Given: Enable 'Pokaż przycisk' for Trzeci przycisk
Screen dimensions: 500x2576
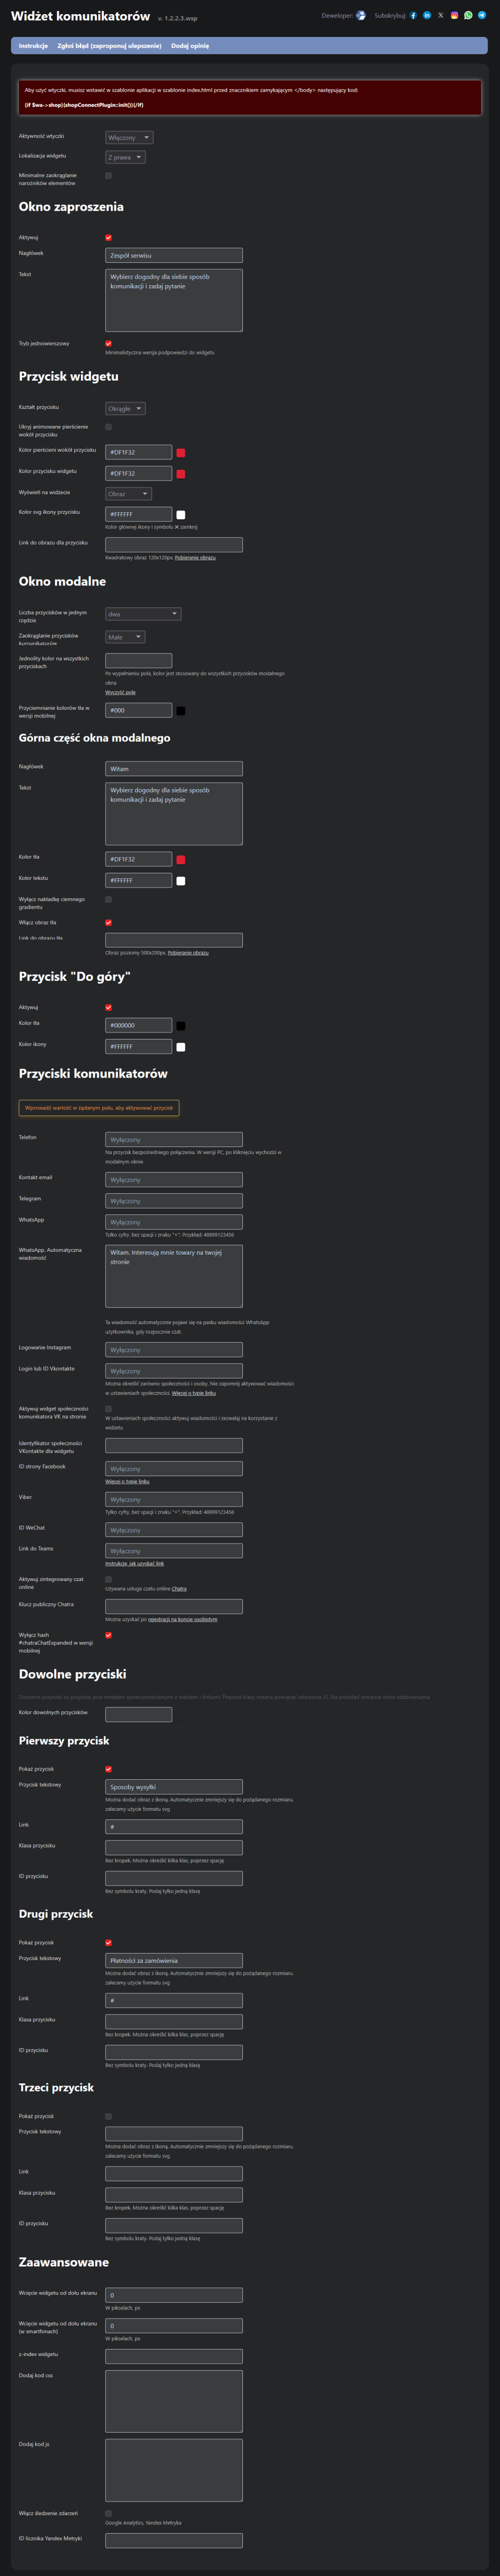Looking at the screenshot, I should [109, 2116].
